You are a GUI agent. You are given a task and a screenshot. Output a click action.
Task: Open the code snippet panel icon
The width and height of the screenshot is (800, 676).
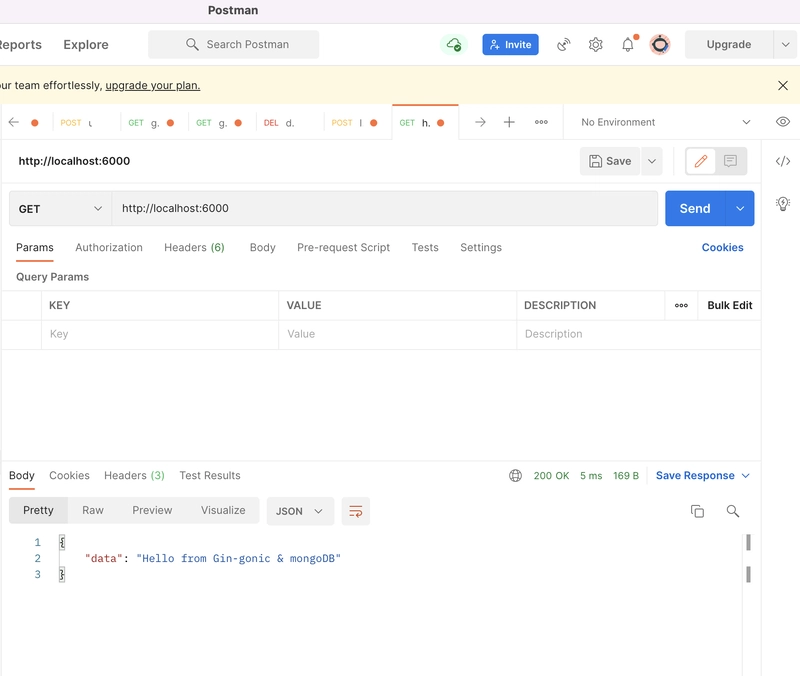[783, 161]
